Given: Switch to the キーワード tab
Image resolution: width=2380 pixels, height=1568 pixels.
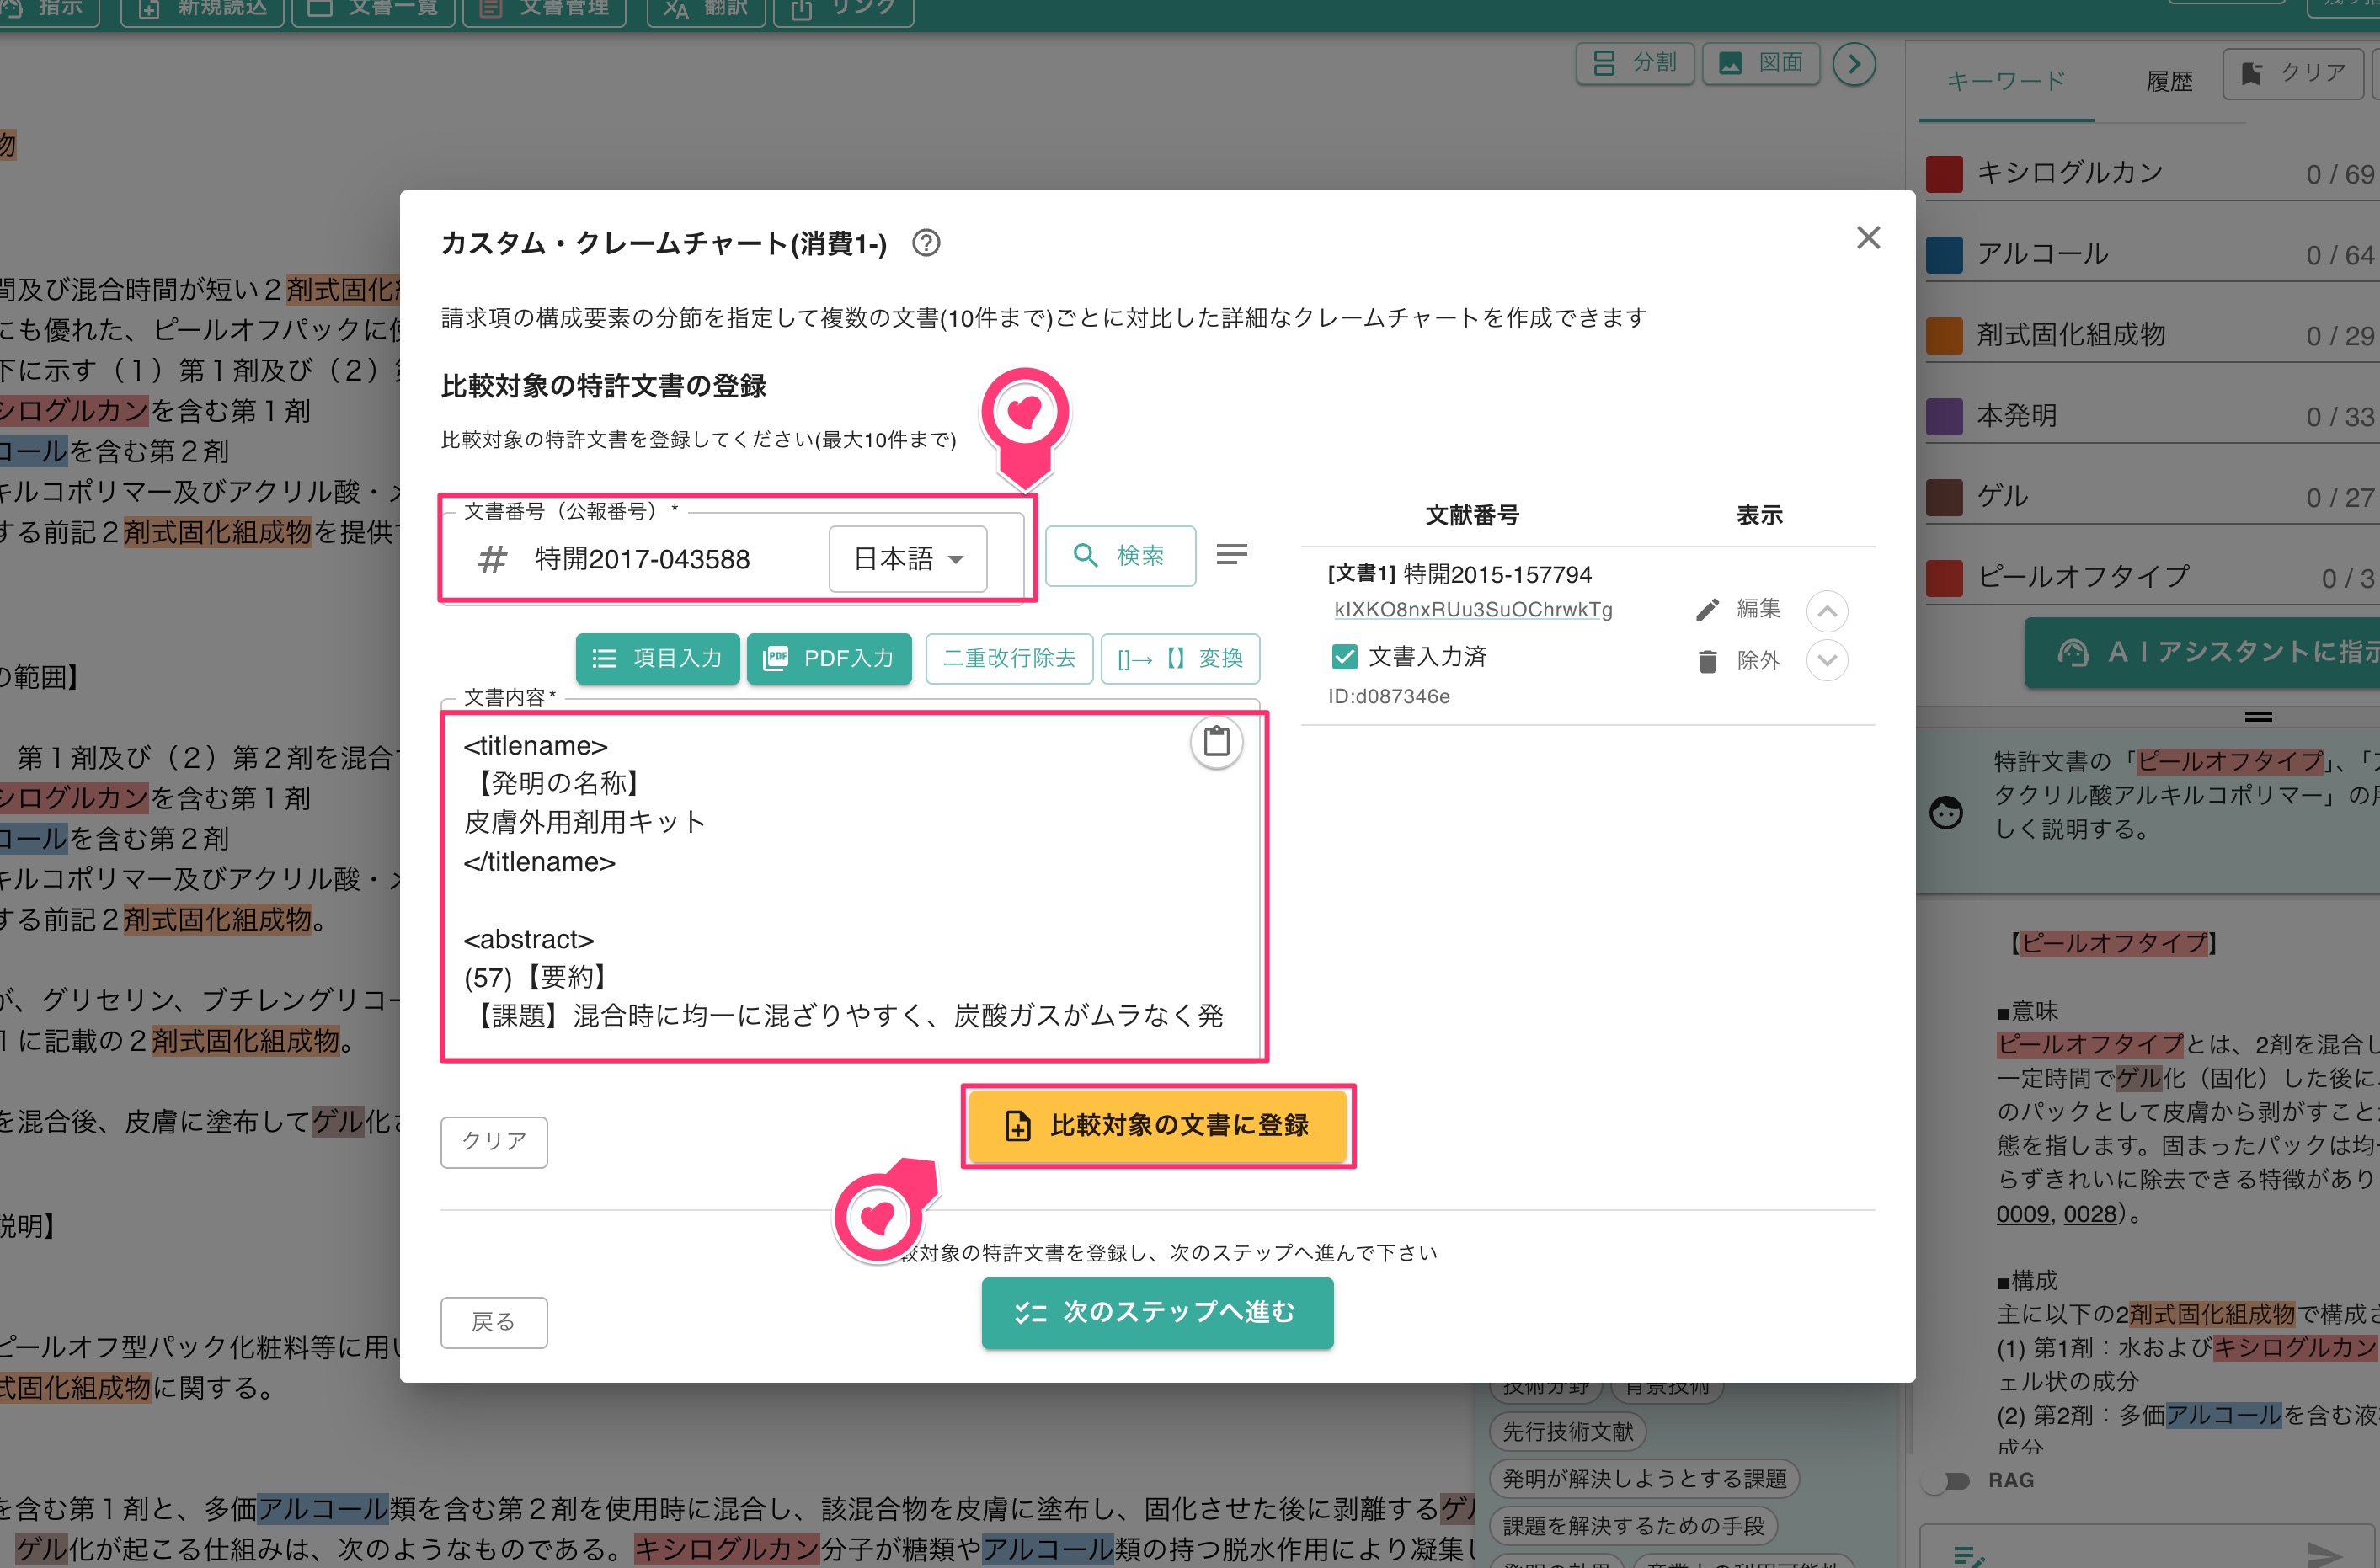Looking at the screenshot, I should coord(2005,81).
